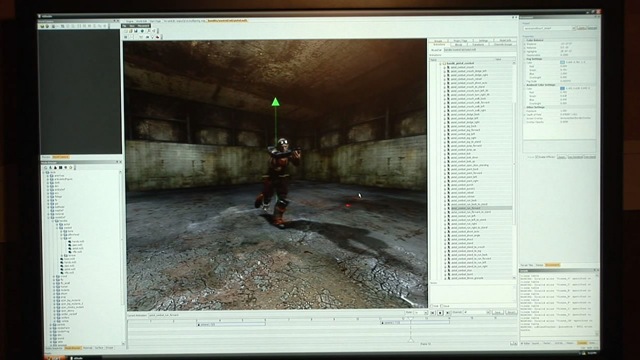Click the green up-arrow gizmo above the character
Viewport: 640px width, 360px height.
tap(276, 102)
